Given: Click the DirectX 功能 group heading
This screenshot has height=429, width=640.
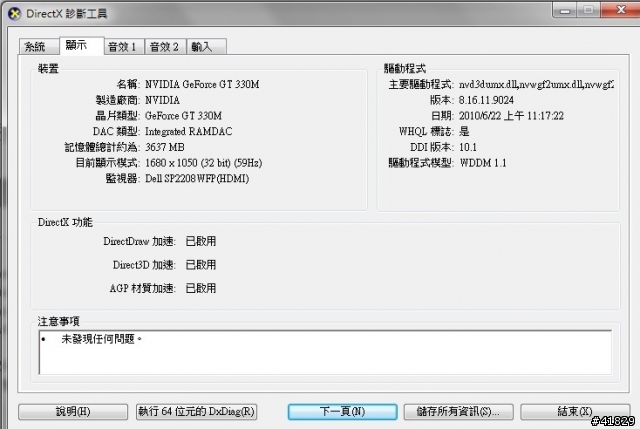Looking at the screenshot, I should tap(65, 222).
